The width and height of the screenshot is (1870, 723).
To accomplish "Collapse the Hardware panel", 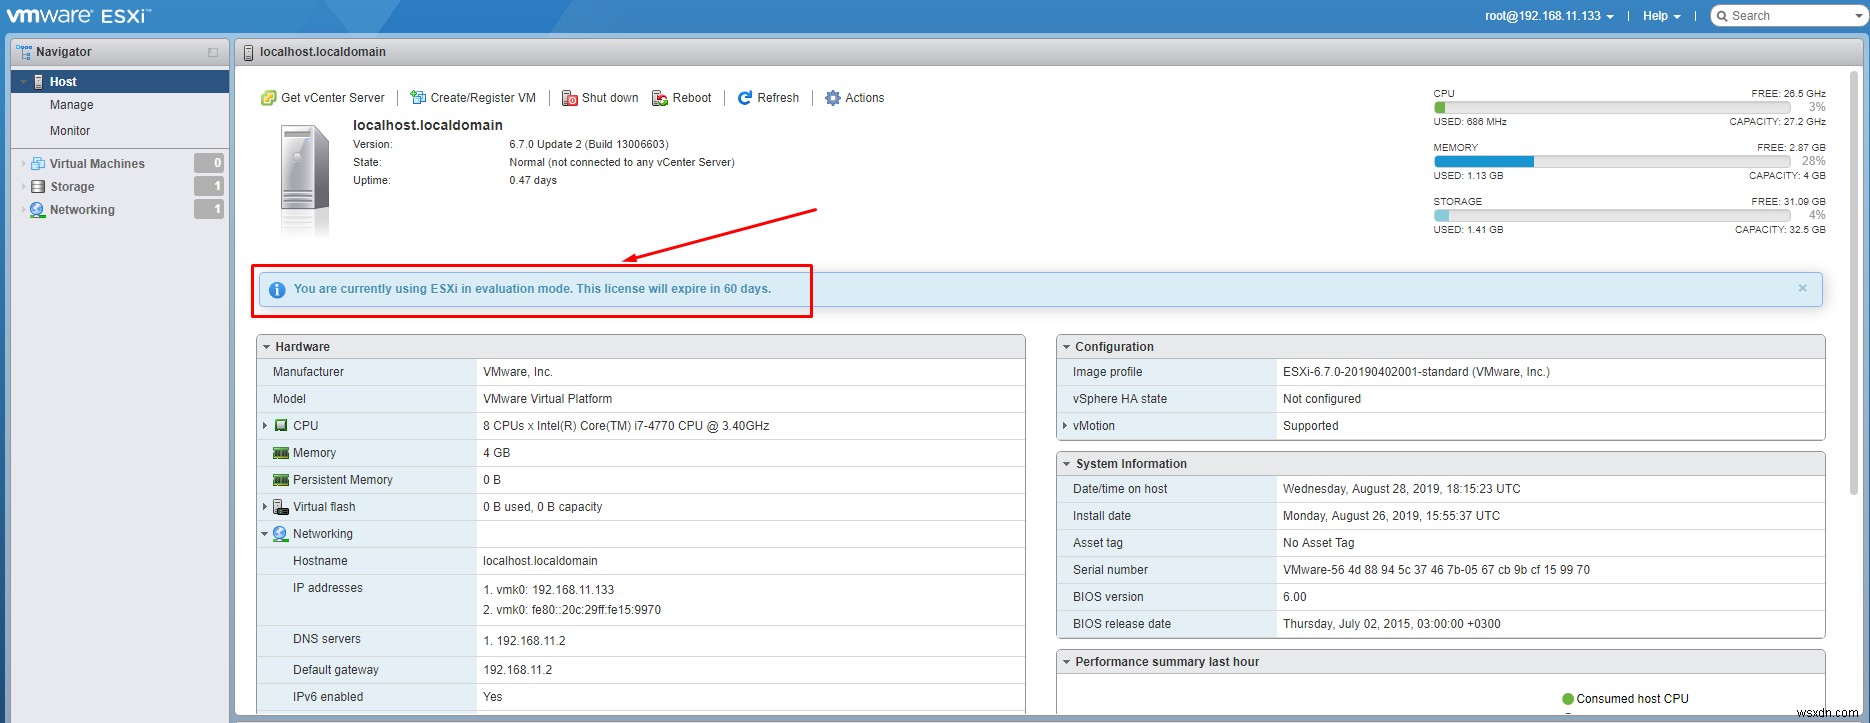I will (x=267, y=347).
